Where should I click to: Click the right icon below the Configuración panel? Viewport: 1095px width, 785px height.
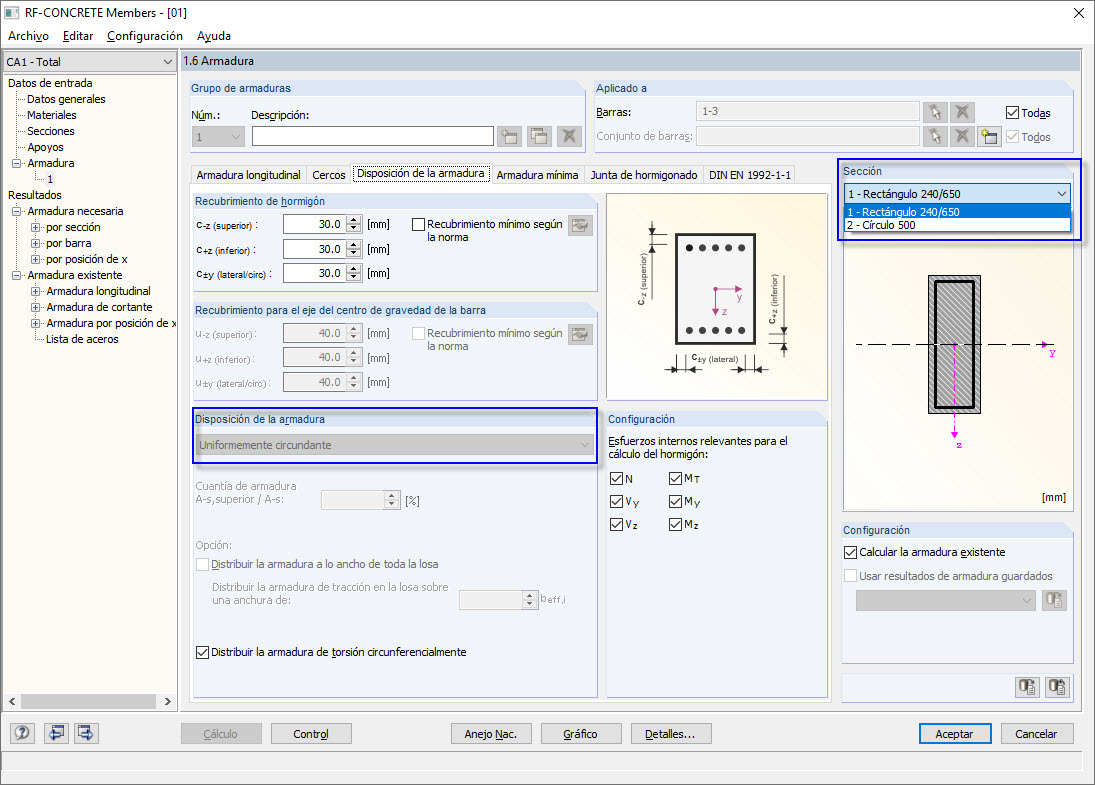click(x=1057, y=687)
